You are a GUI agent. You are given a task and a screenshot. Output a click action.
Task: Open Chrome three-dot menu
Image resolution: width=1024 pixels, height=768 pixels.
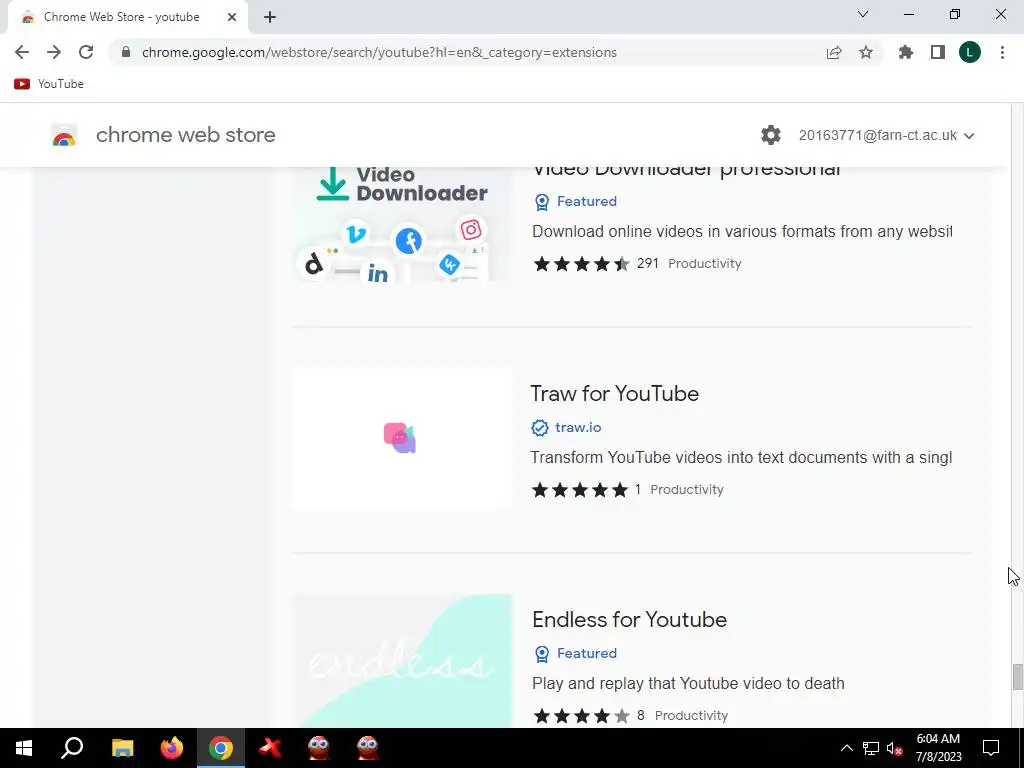click(x=1002, y=52)
